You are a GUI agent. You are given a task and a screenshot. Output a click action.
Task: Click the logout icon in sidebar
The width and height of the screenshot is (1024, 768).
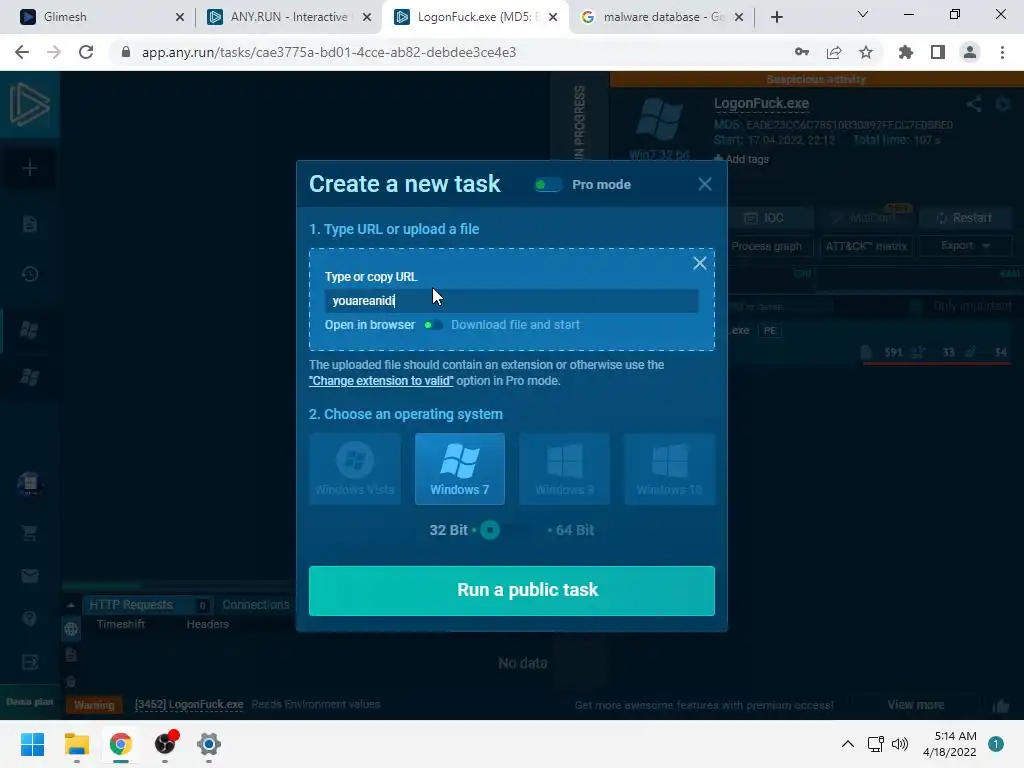29,662
